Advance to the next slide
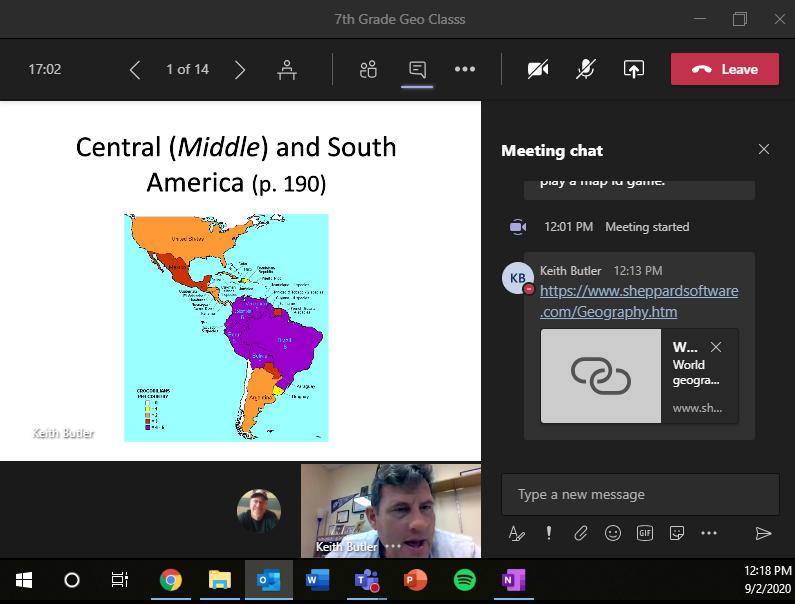The height and width of the screenshot is (604, 795). 240,69
